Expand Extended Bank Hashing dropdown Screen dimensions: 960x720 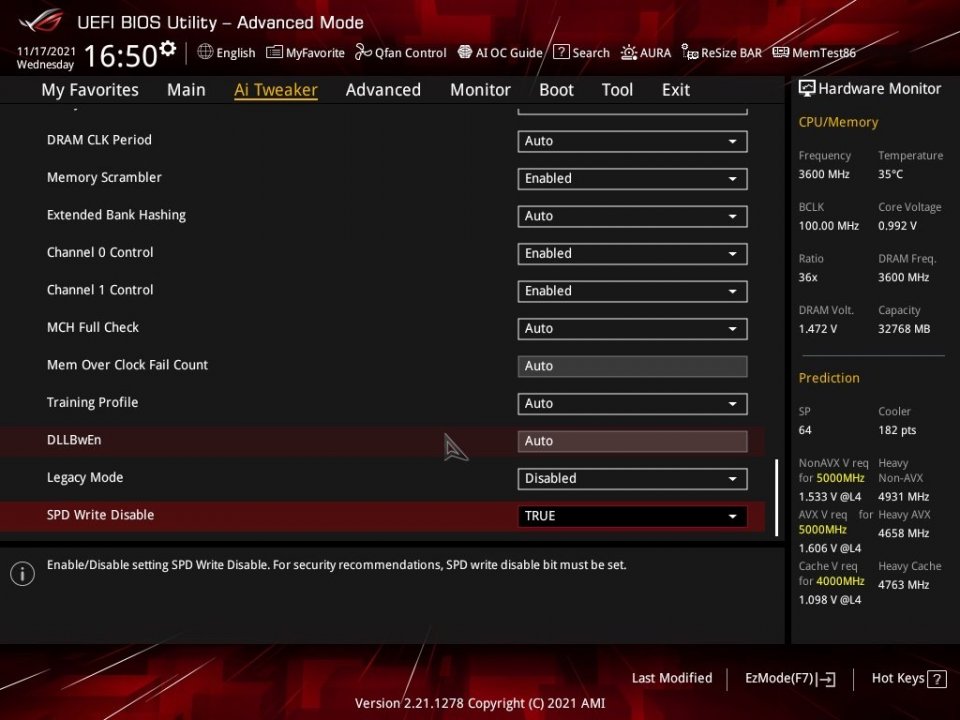point(632,216)
